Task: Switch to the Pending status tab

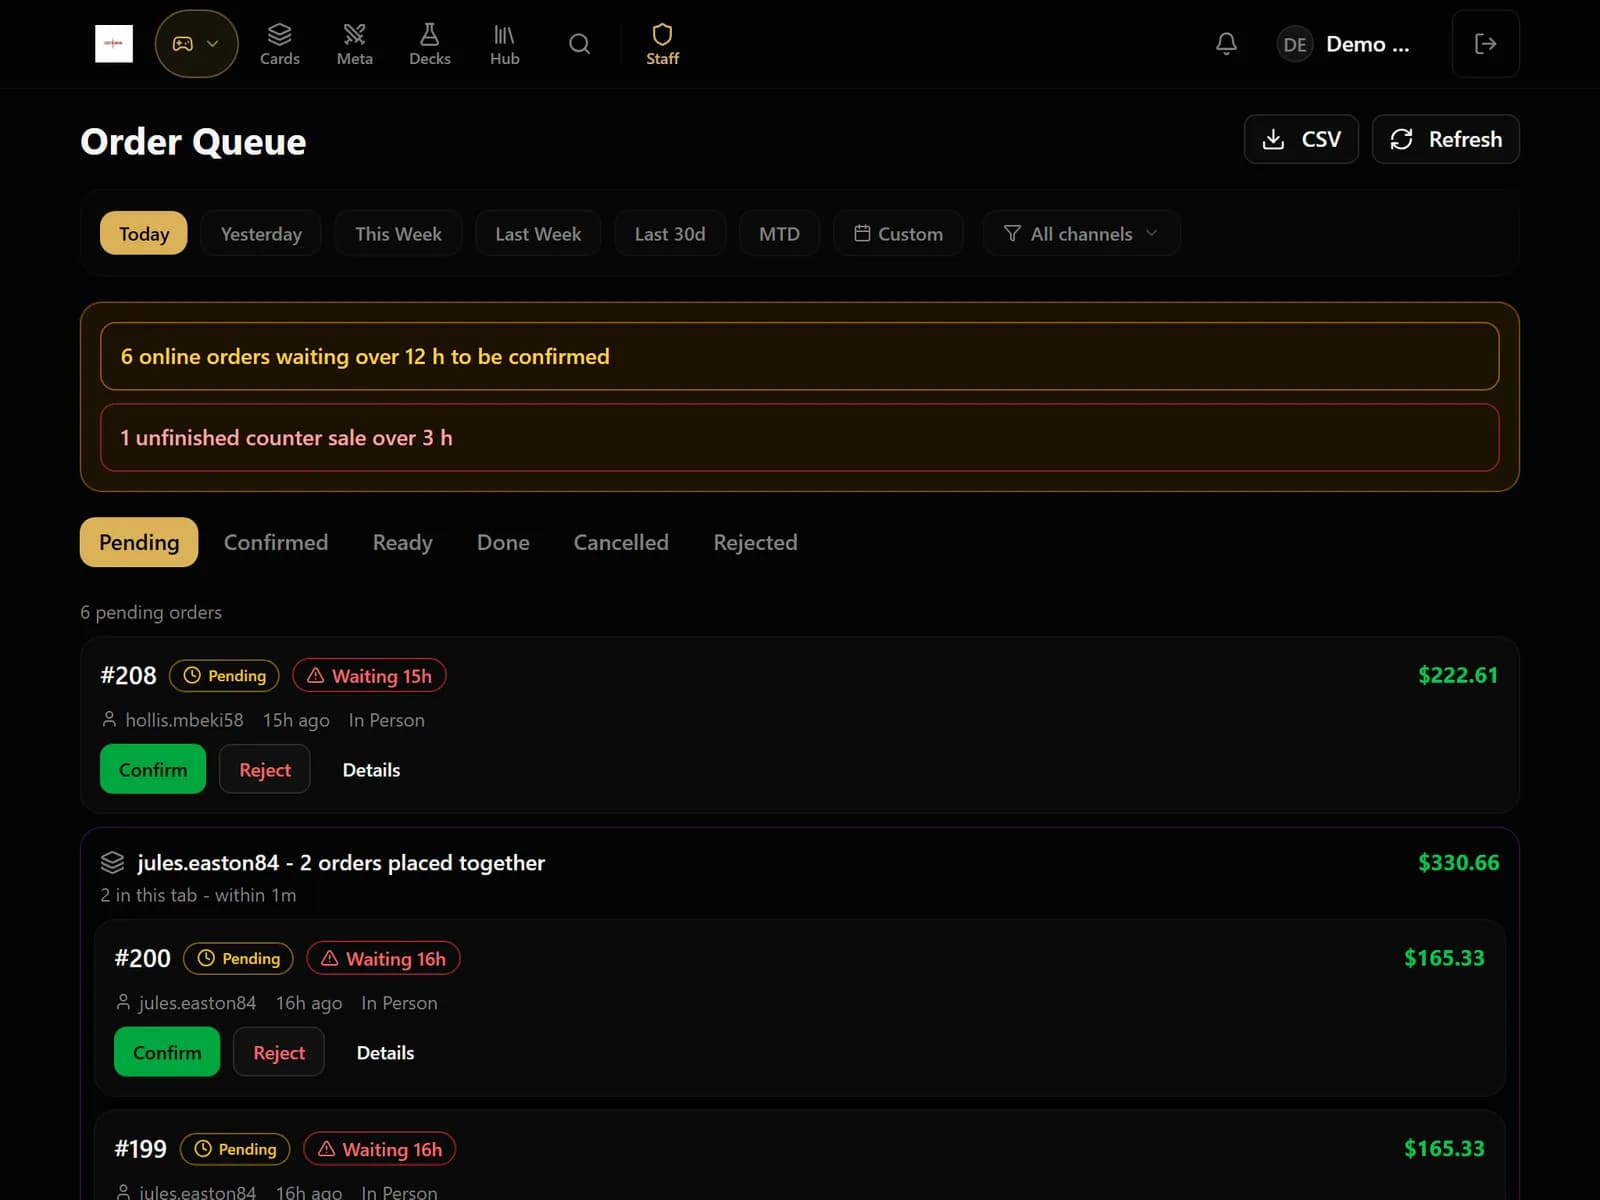Action: point(139,542)
